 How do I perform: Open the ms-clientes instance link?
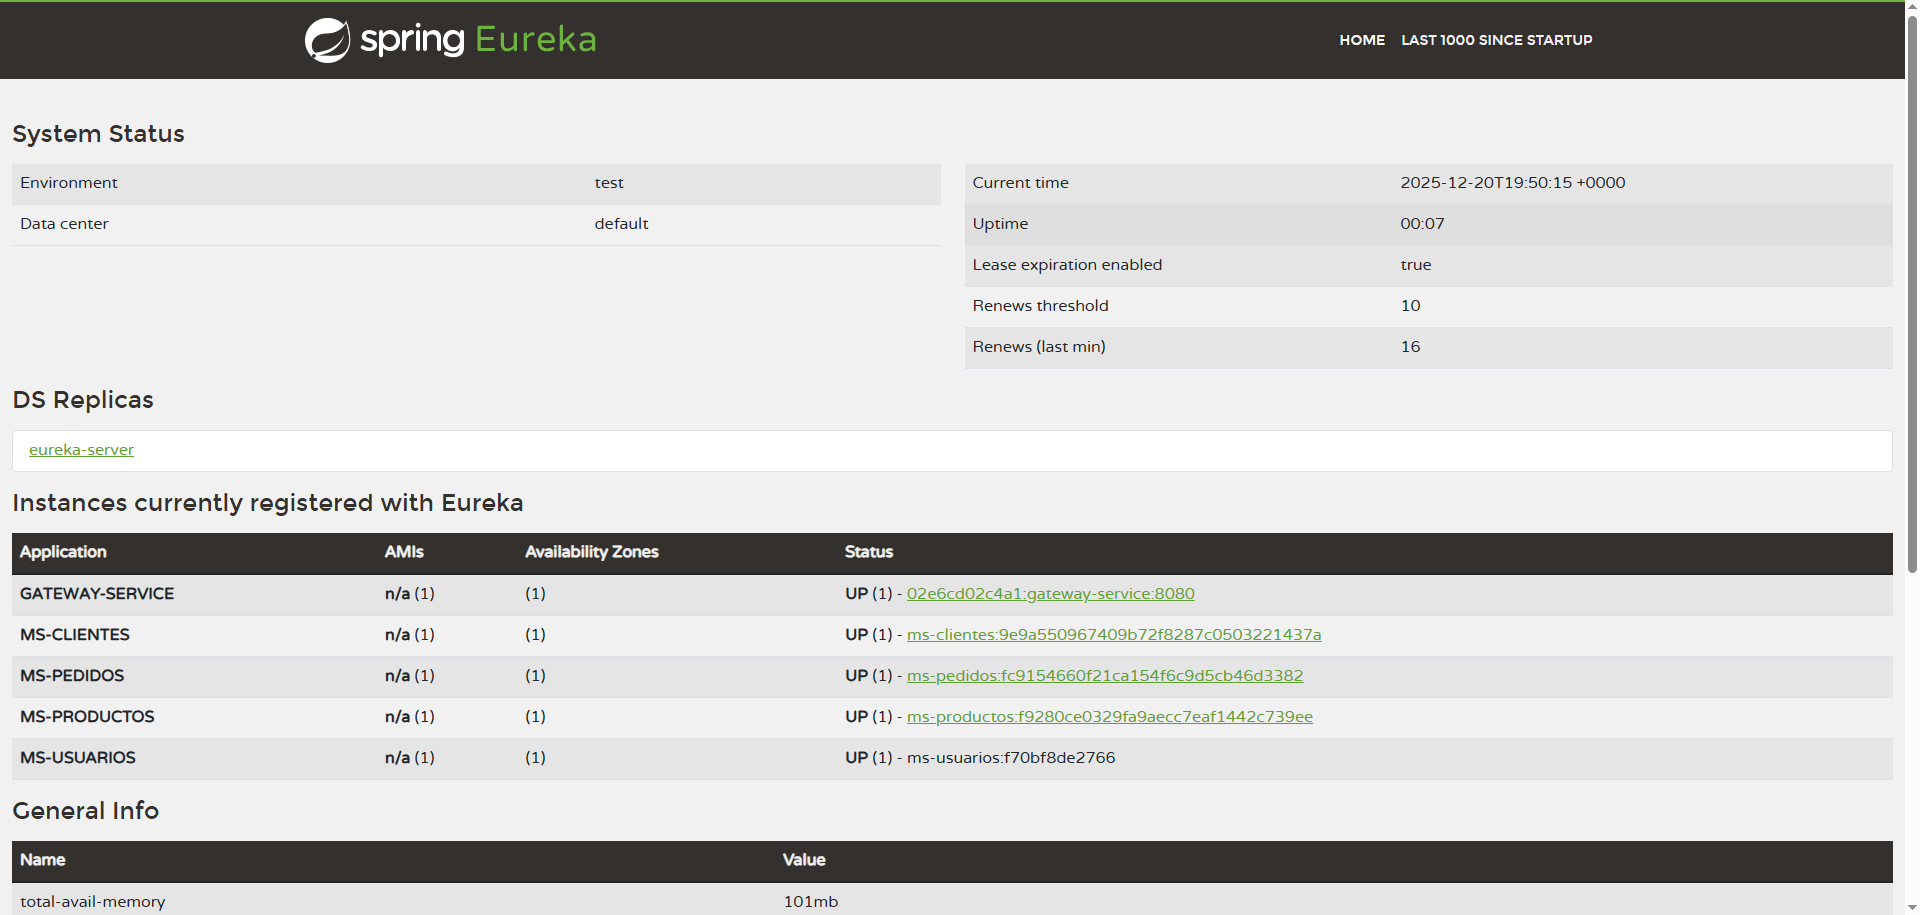(x=1113, y=635)
